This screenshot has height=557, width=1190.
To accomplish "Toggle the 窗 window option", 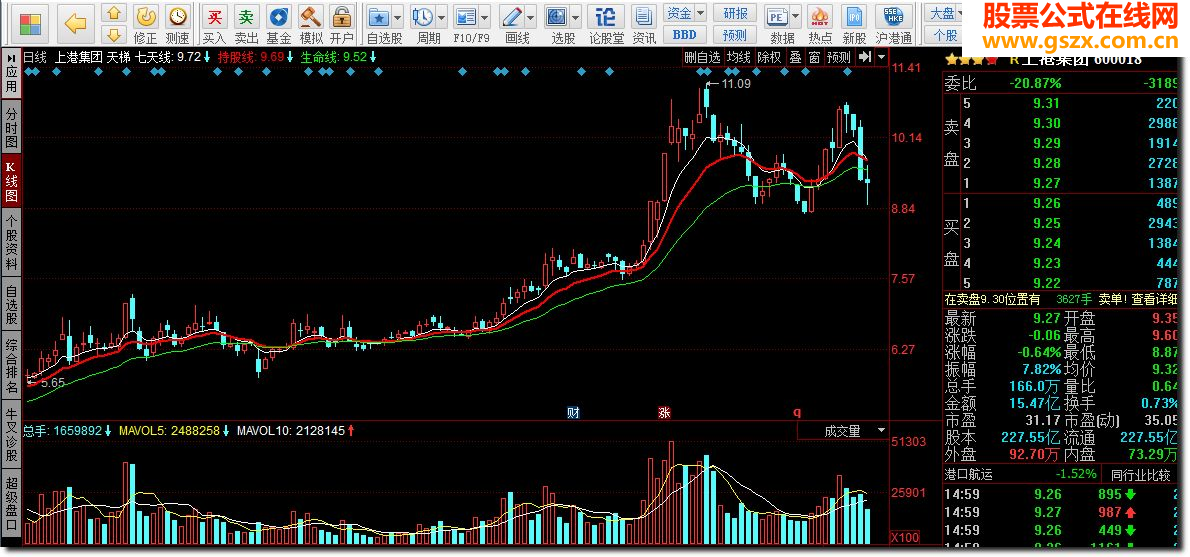I will [814, 57].
